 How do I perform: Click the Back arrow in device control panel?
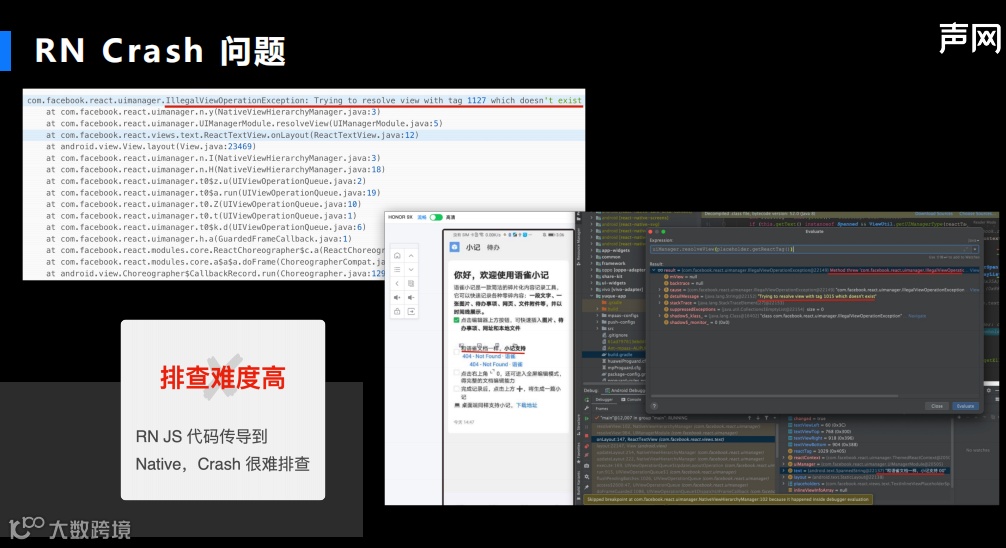(397, 283)
